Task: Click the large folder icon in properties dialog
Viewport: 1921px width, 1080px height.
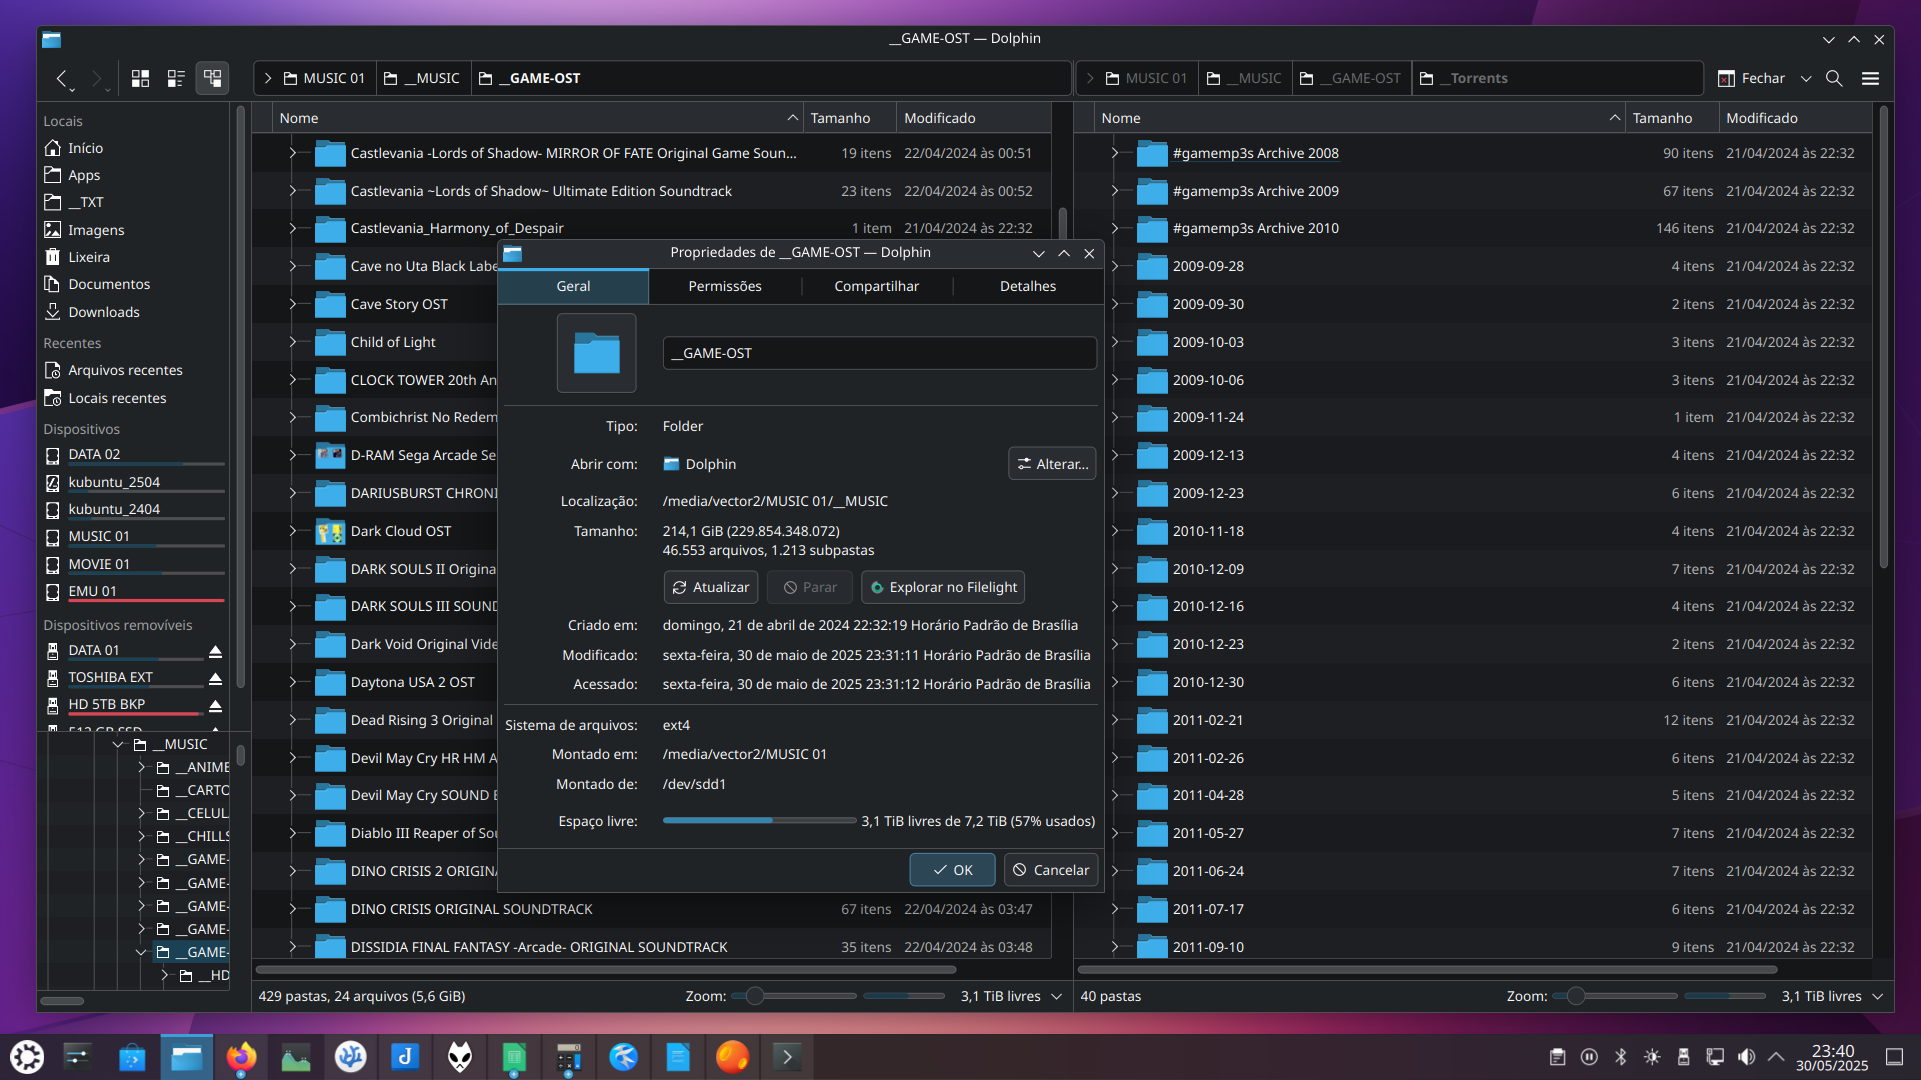Action: 596,353
